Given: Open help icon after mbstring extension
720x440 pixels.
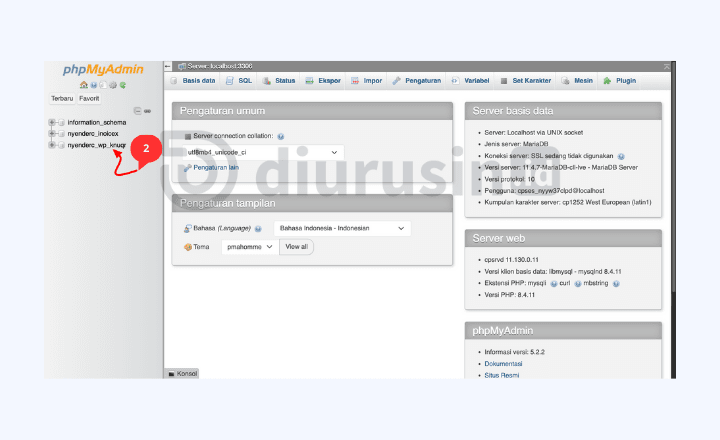Looking at the screenshot, I should click(616, 284).
